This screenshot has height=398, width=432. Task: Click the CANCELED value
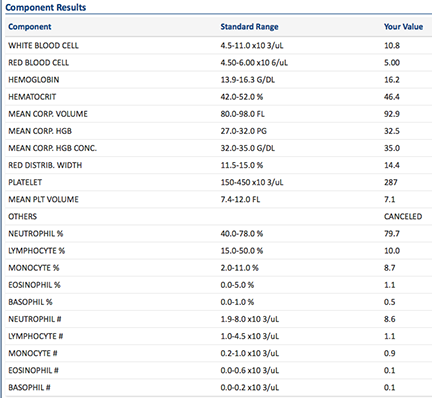[403, 217]
